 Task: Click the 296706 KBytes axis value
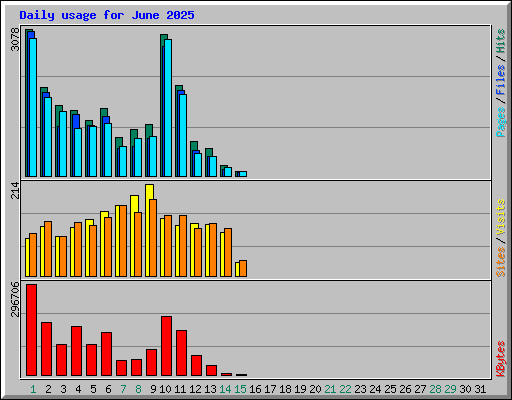coord(15,299)
